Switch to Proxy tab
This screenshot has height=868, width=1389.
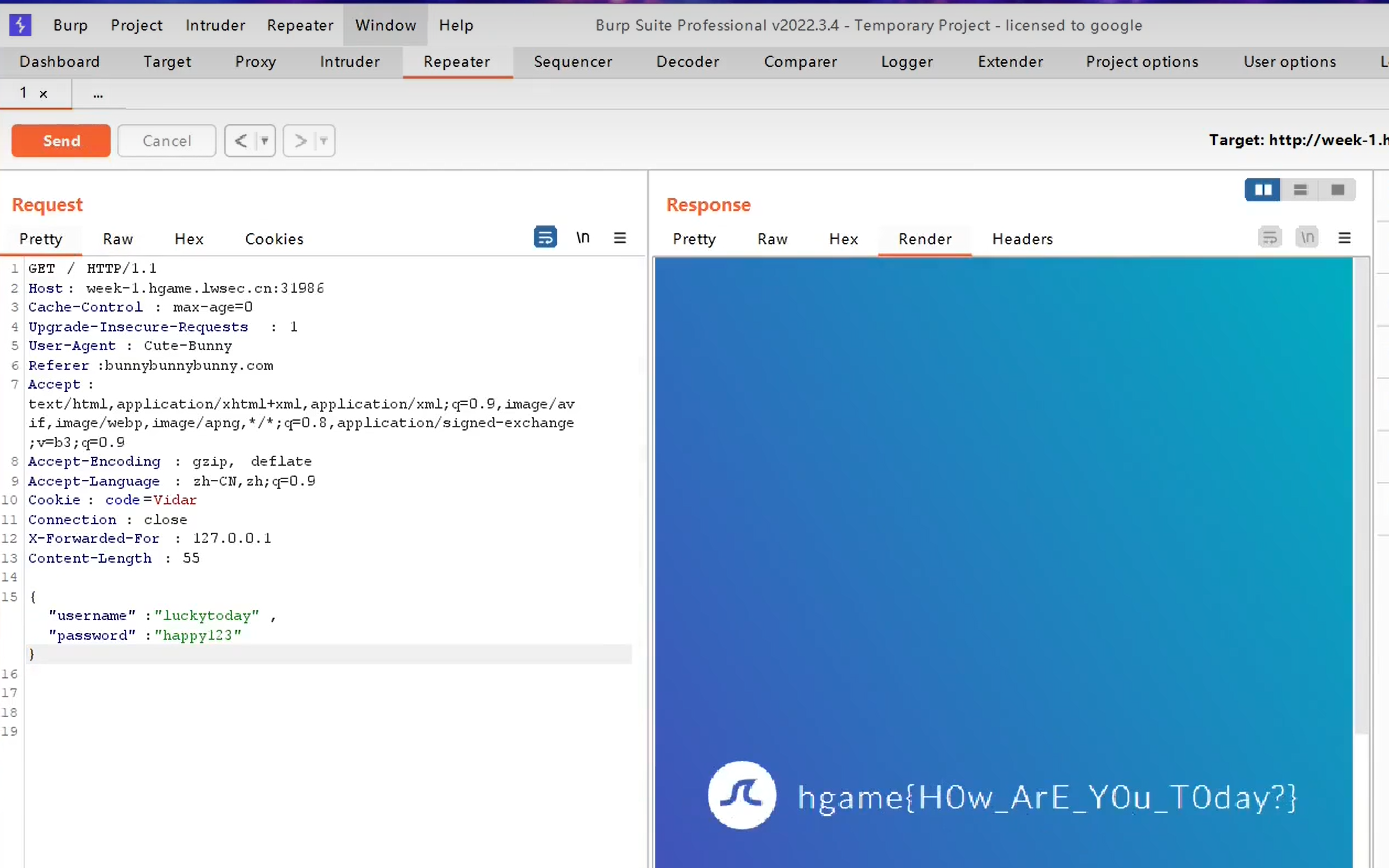coord(256,62)
